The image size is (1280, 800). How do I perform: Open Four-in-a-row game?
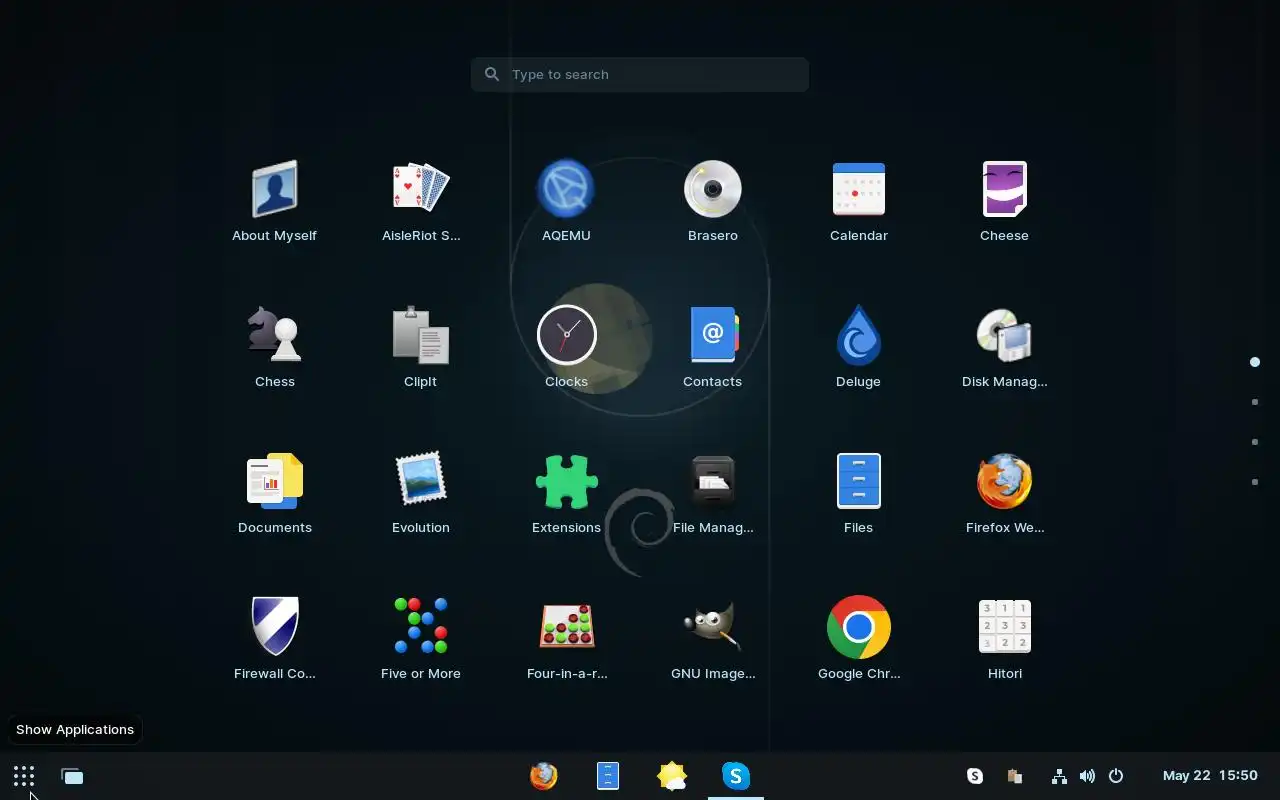click(566, 639)
